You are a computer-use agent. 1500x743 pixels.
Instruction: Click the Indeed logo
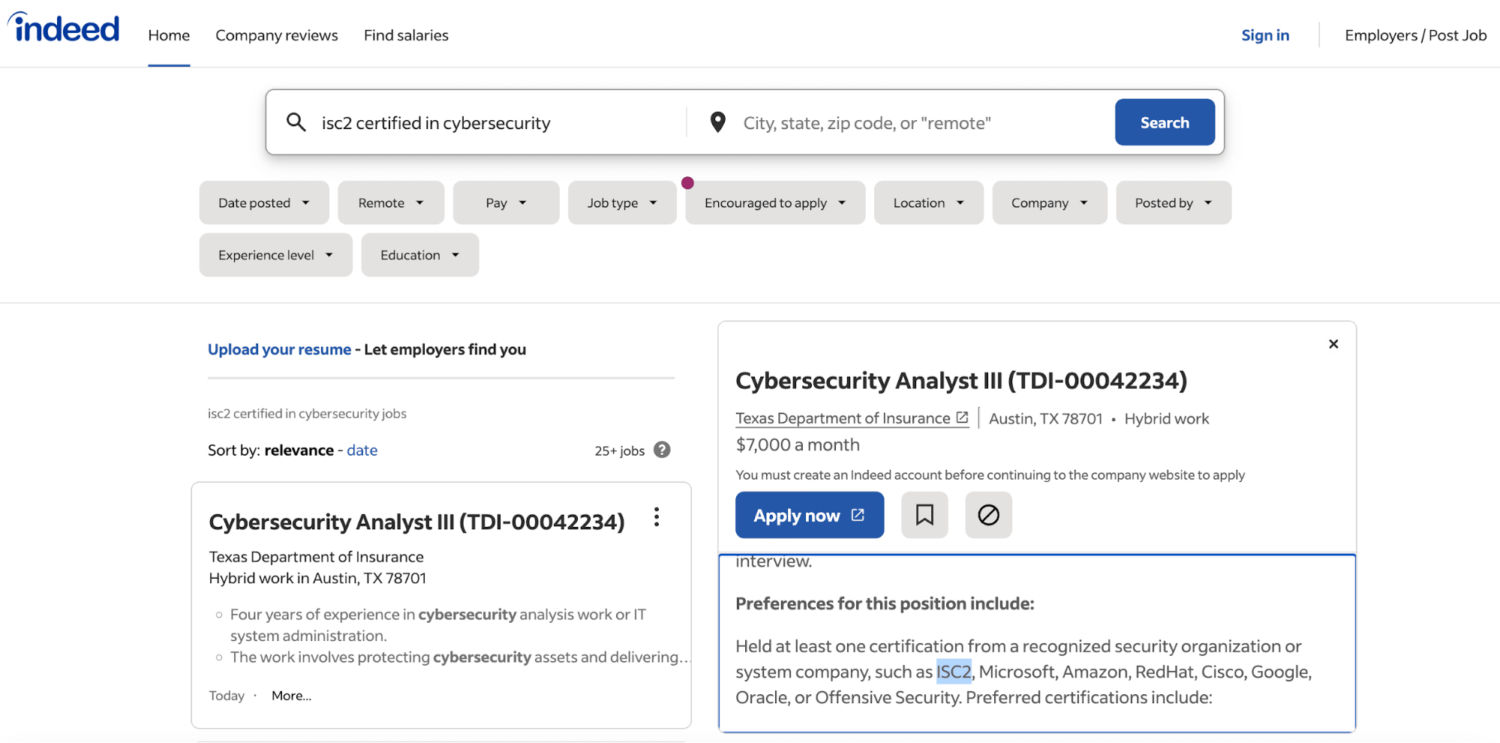point(63,28)
